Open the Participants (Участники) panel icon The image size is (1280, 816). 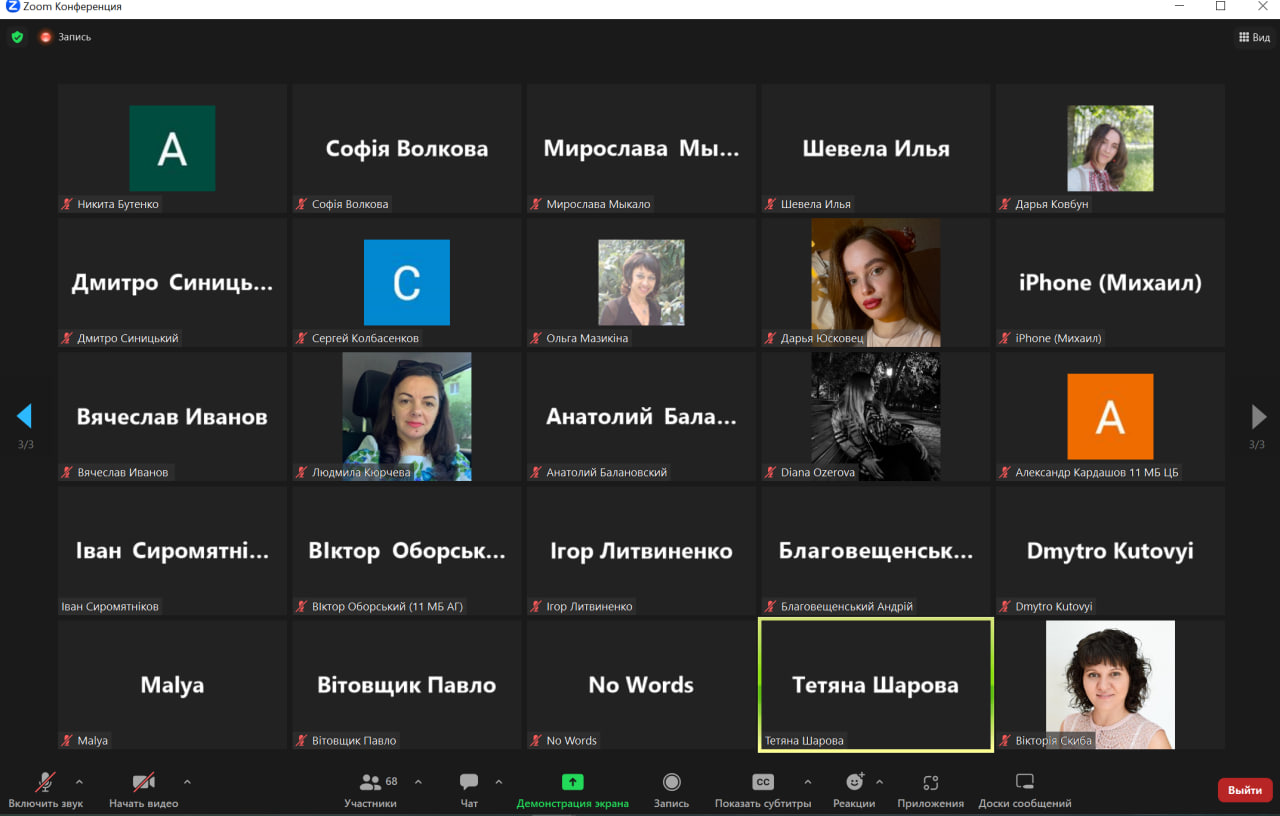coord(371,782)
